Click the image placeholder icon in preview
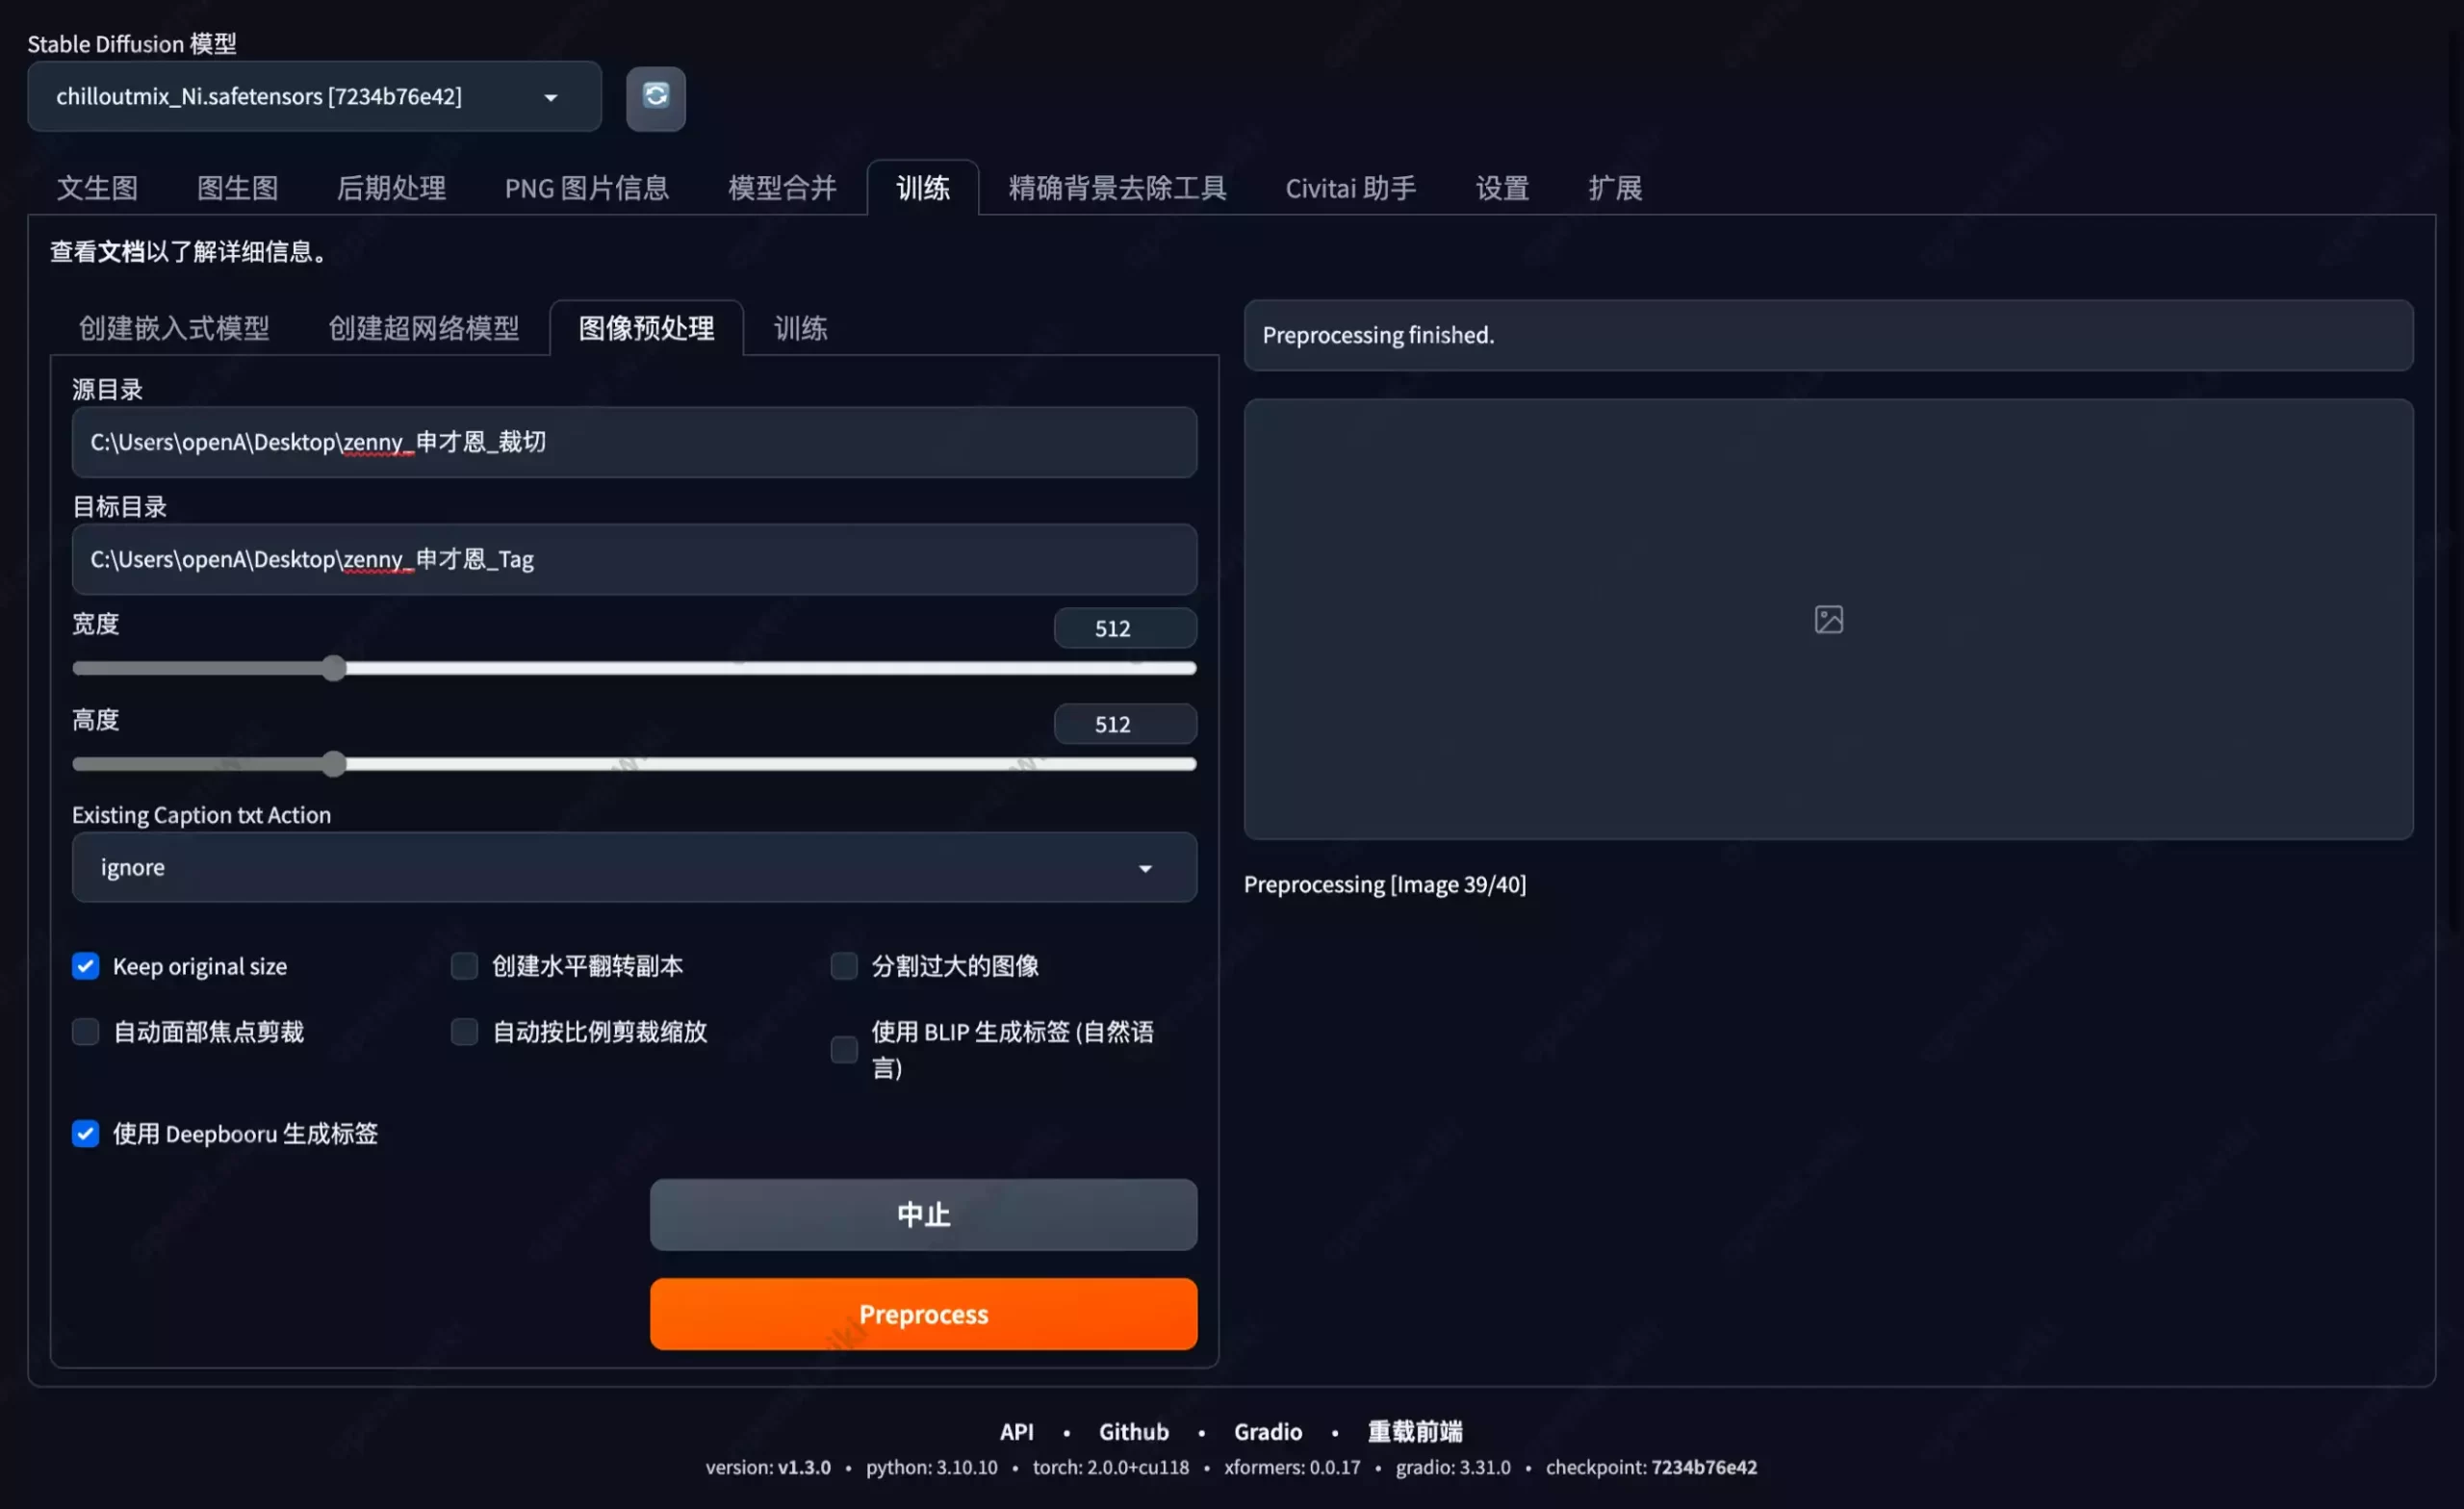Viewport: 2464px width, 1509px height. (x=1828, y=619)
